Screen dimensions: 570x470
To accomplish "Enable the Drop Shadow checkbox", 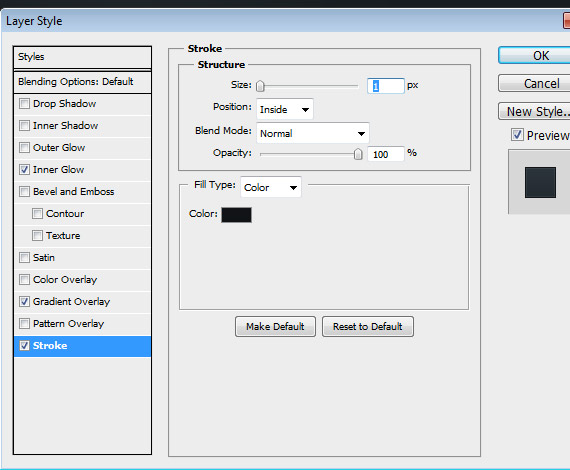I will [24, 104].
